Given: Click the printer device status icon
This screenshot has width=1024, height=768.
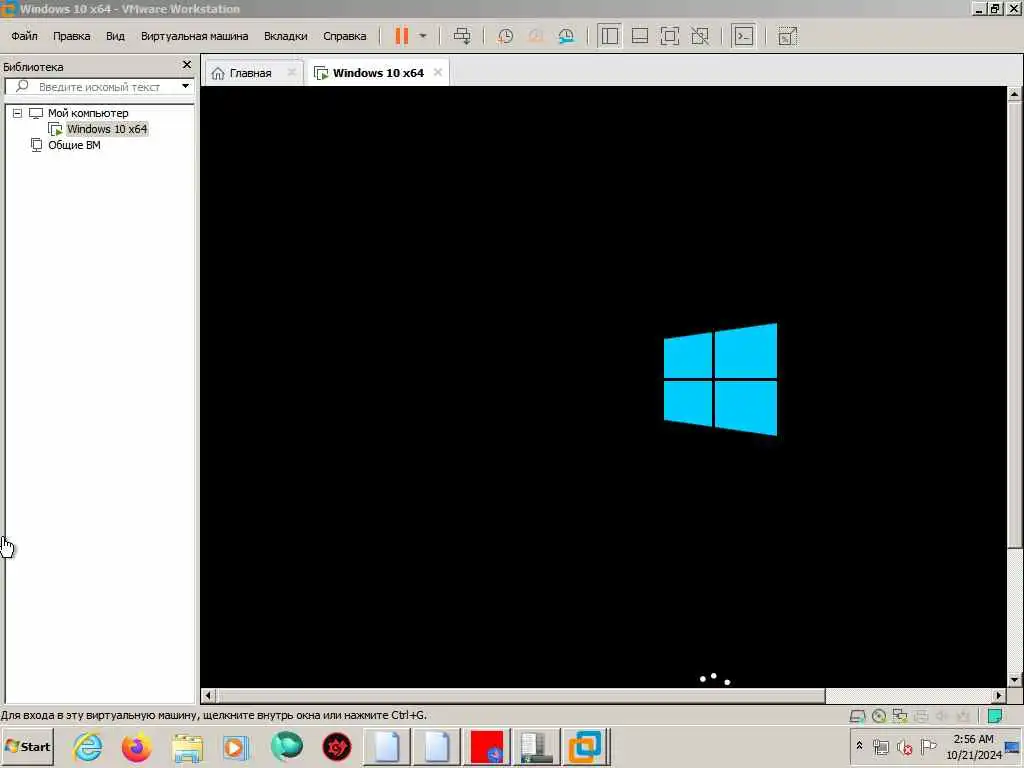Looking at the screenshot, I should click(x=921, y=716).
